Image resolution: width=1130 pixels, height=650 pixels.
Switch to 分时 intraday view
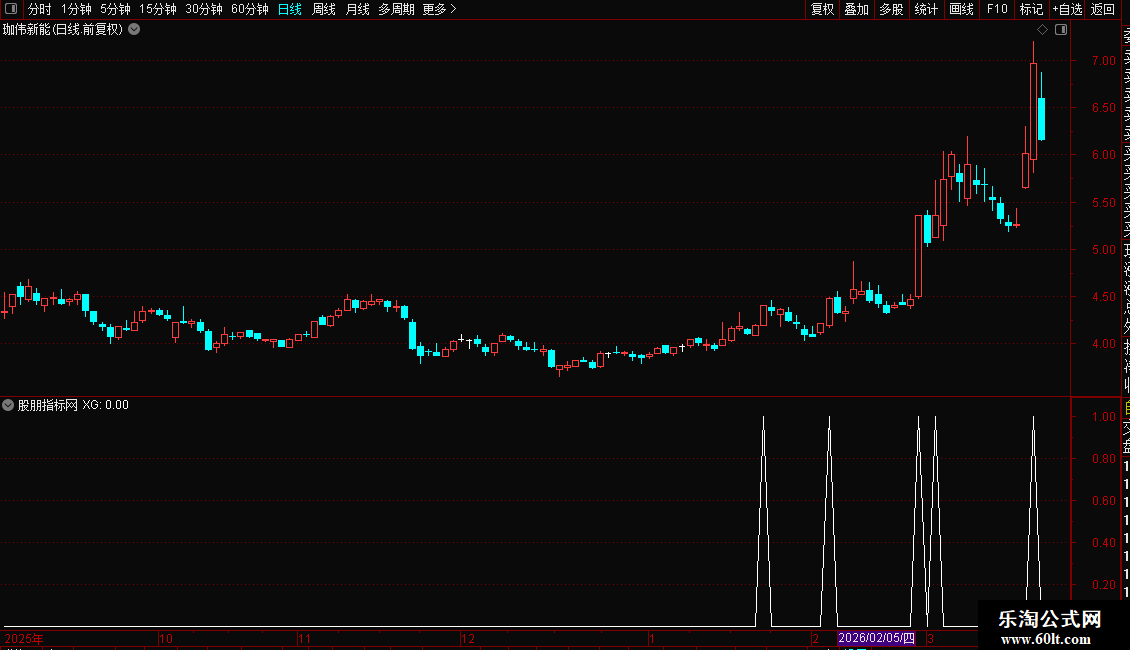coord(40,9)
